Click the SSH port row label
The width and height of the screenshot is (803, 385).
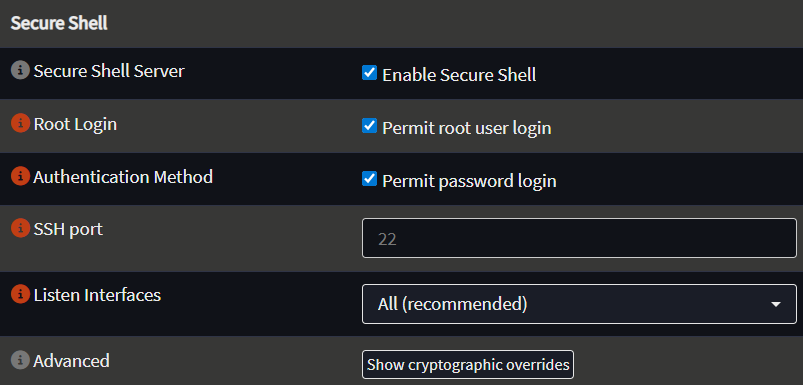coord(68,229)
